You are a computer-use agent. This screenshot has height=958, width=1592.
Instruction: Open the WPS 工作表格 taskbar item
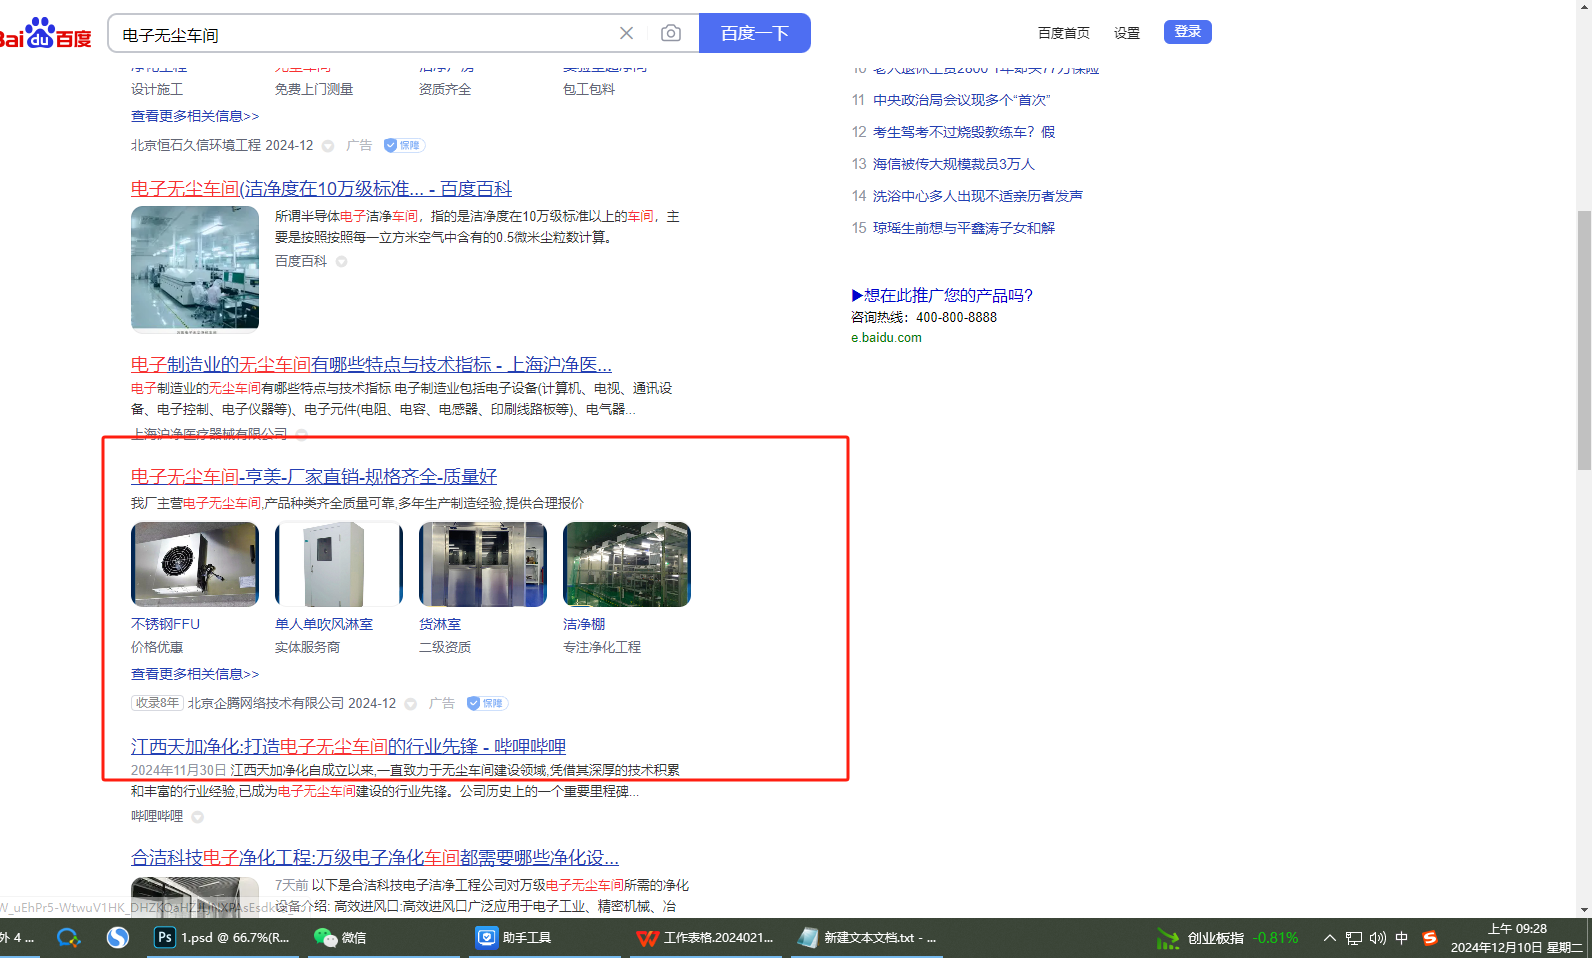click(705, 938)
